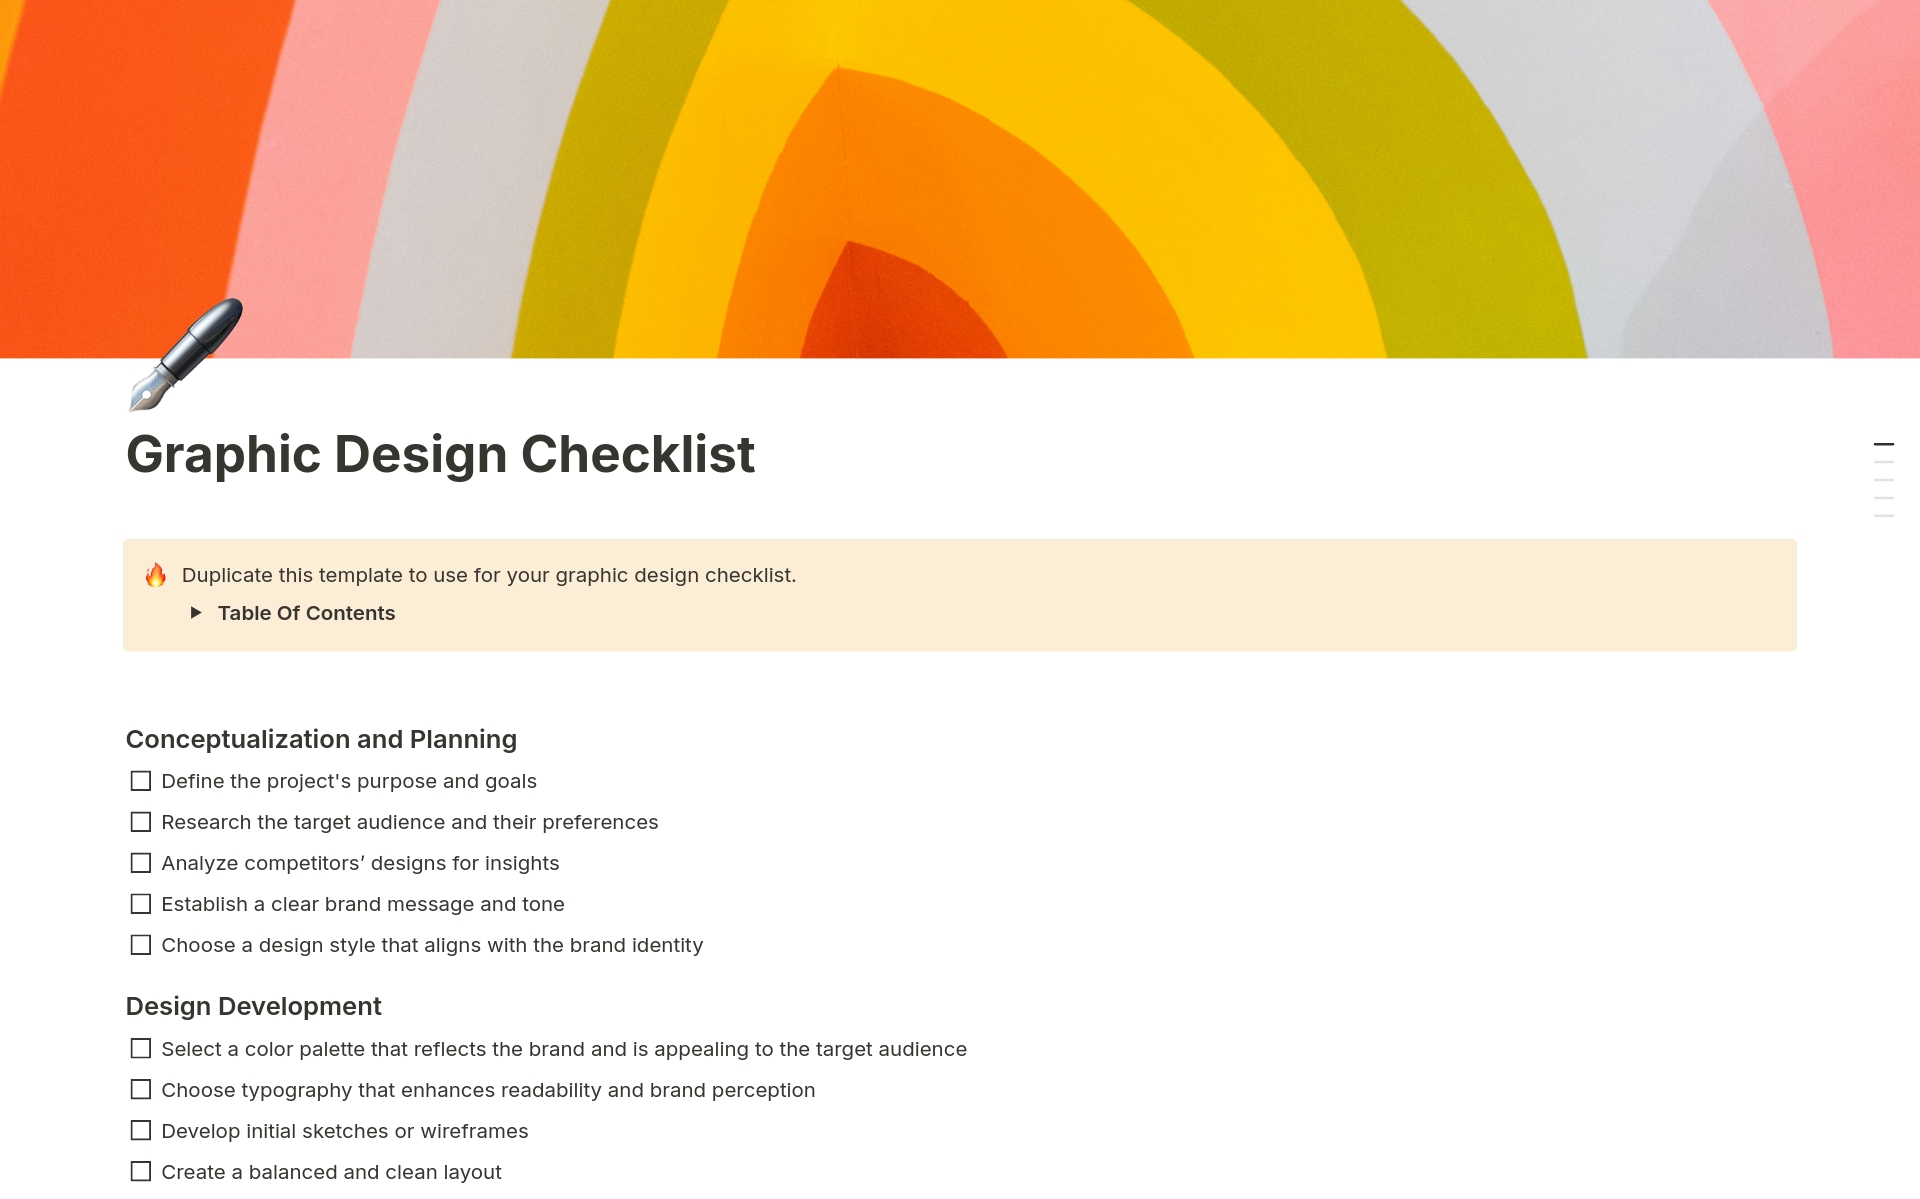Click the 'Conceptualization and Planning' heading
Viewport: 1920px width, 1199px height.
click(321, 740)
